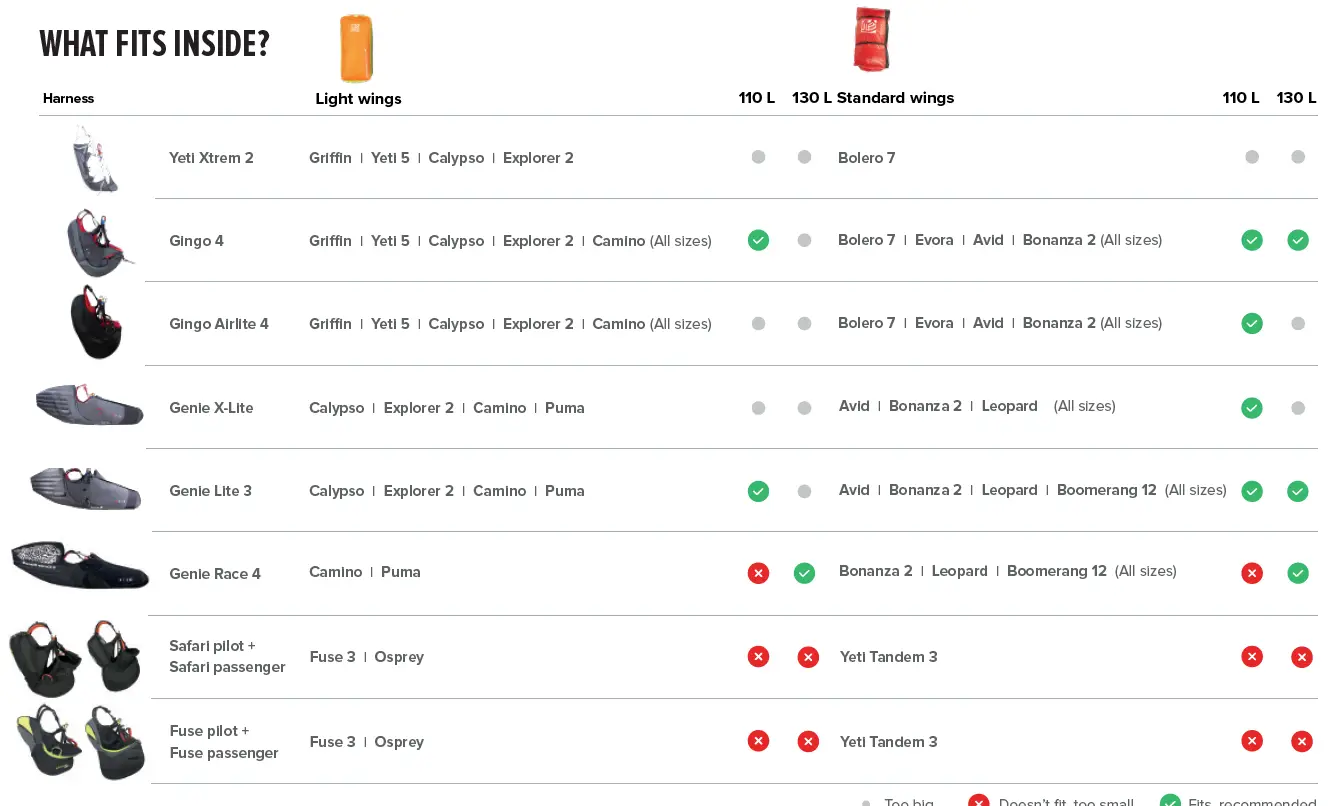Click the Genie X-Lite harness picture

[89, 403]
